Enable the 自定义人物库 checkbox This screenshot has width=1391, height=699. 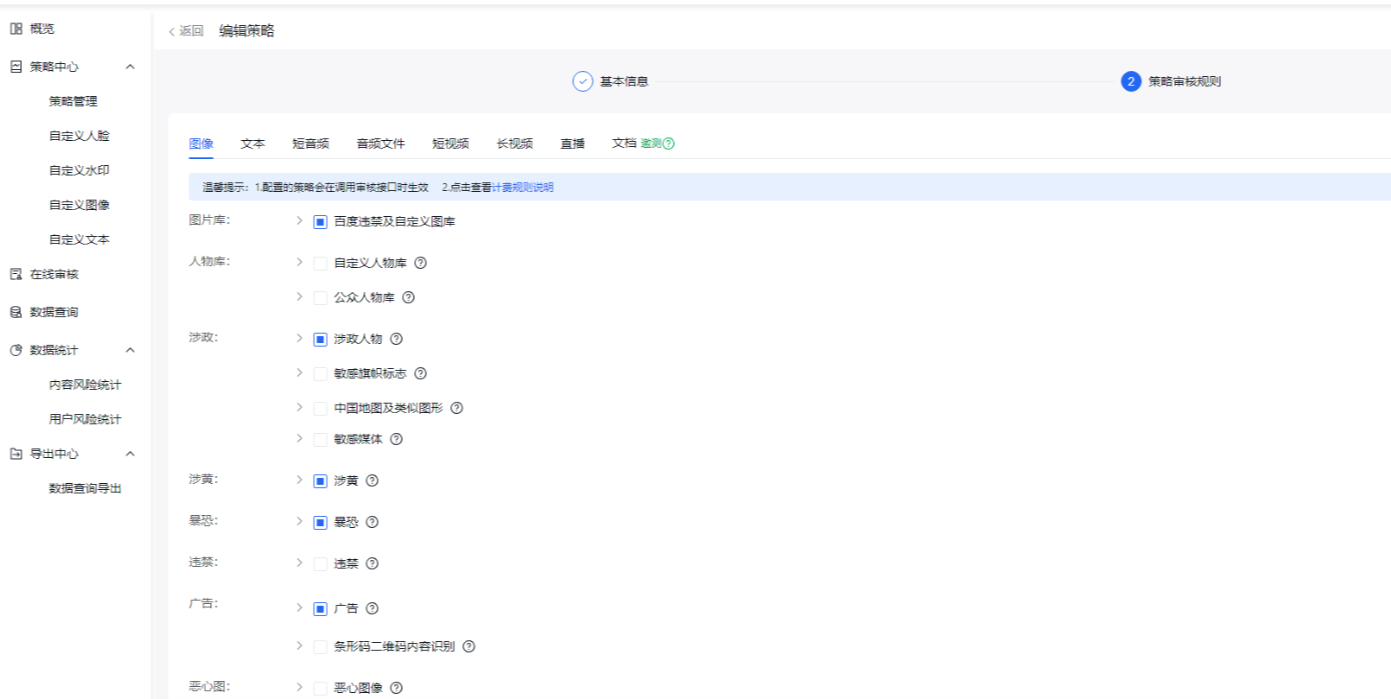click(320, 263)
